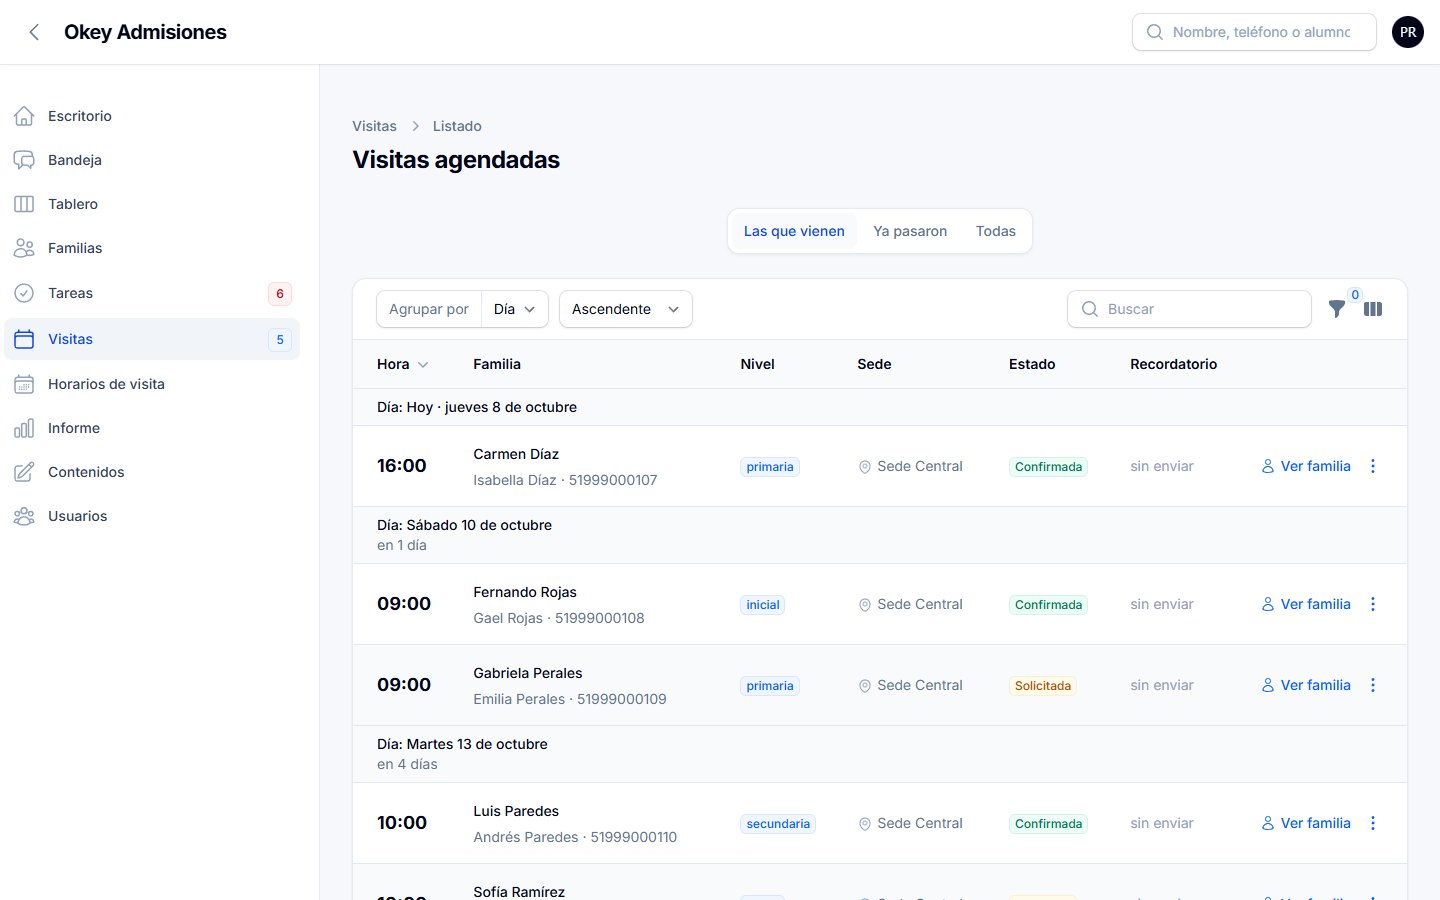Click the Visitas calendar icon
The height and width of the screenshot is (900, 1440).
tap(24, 339)
